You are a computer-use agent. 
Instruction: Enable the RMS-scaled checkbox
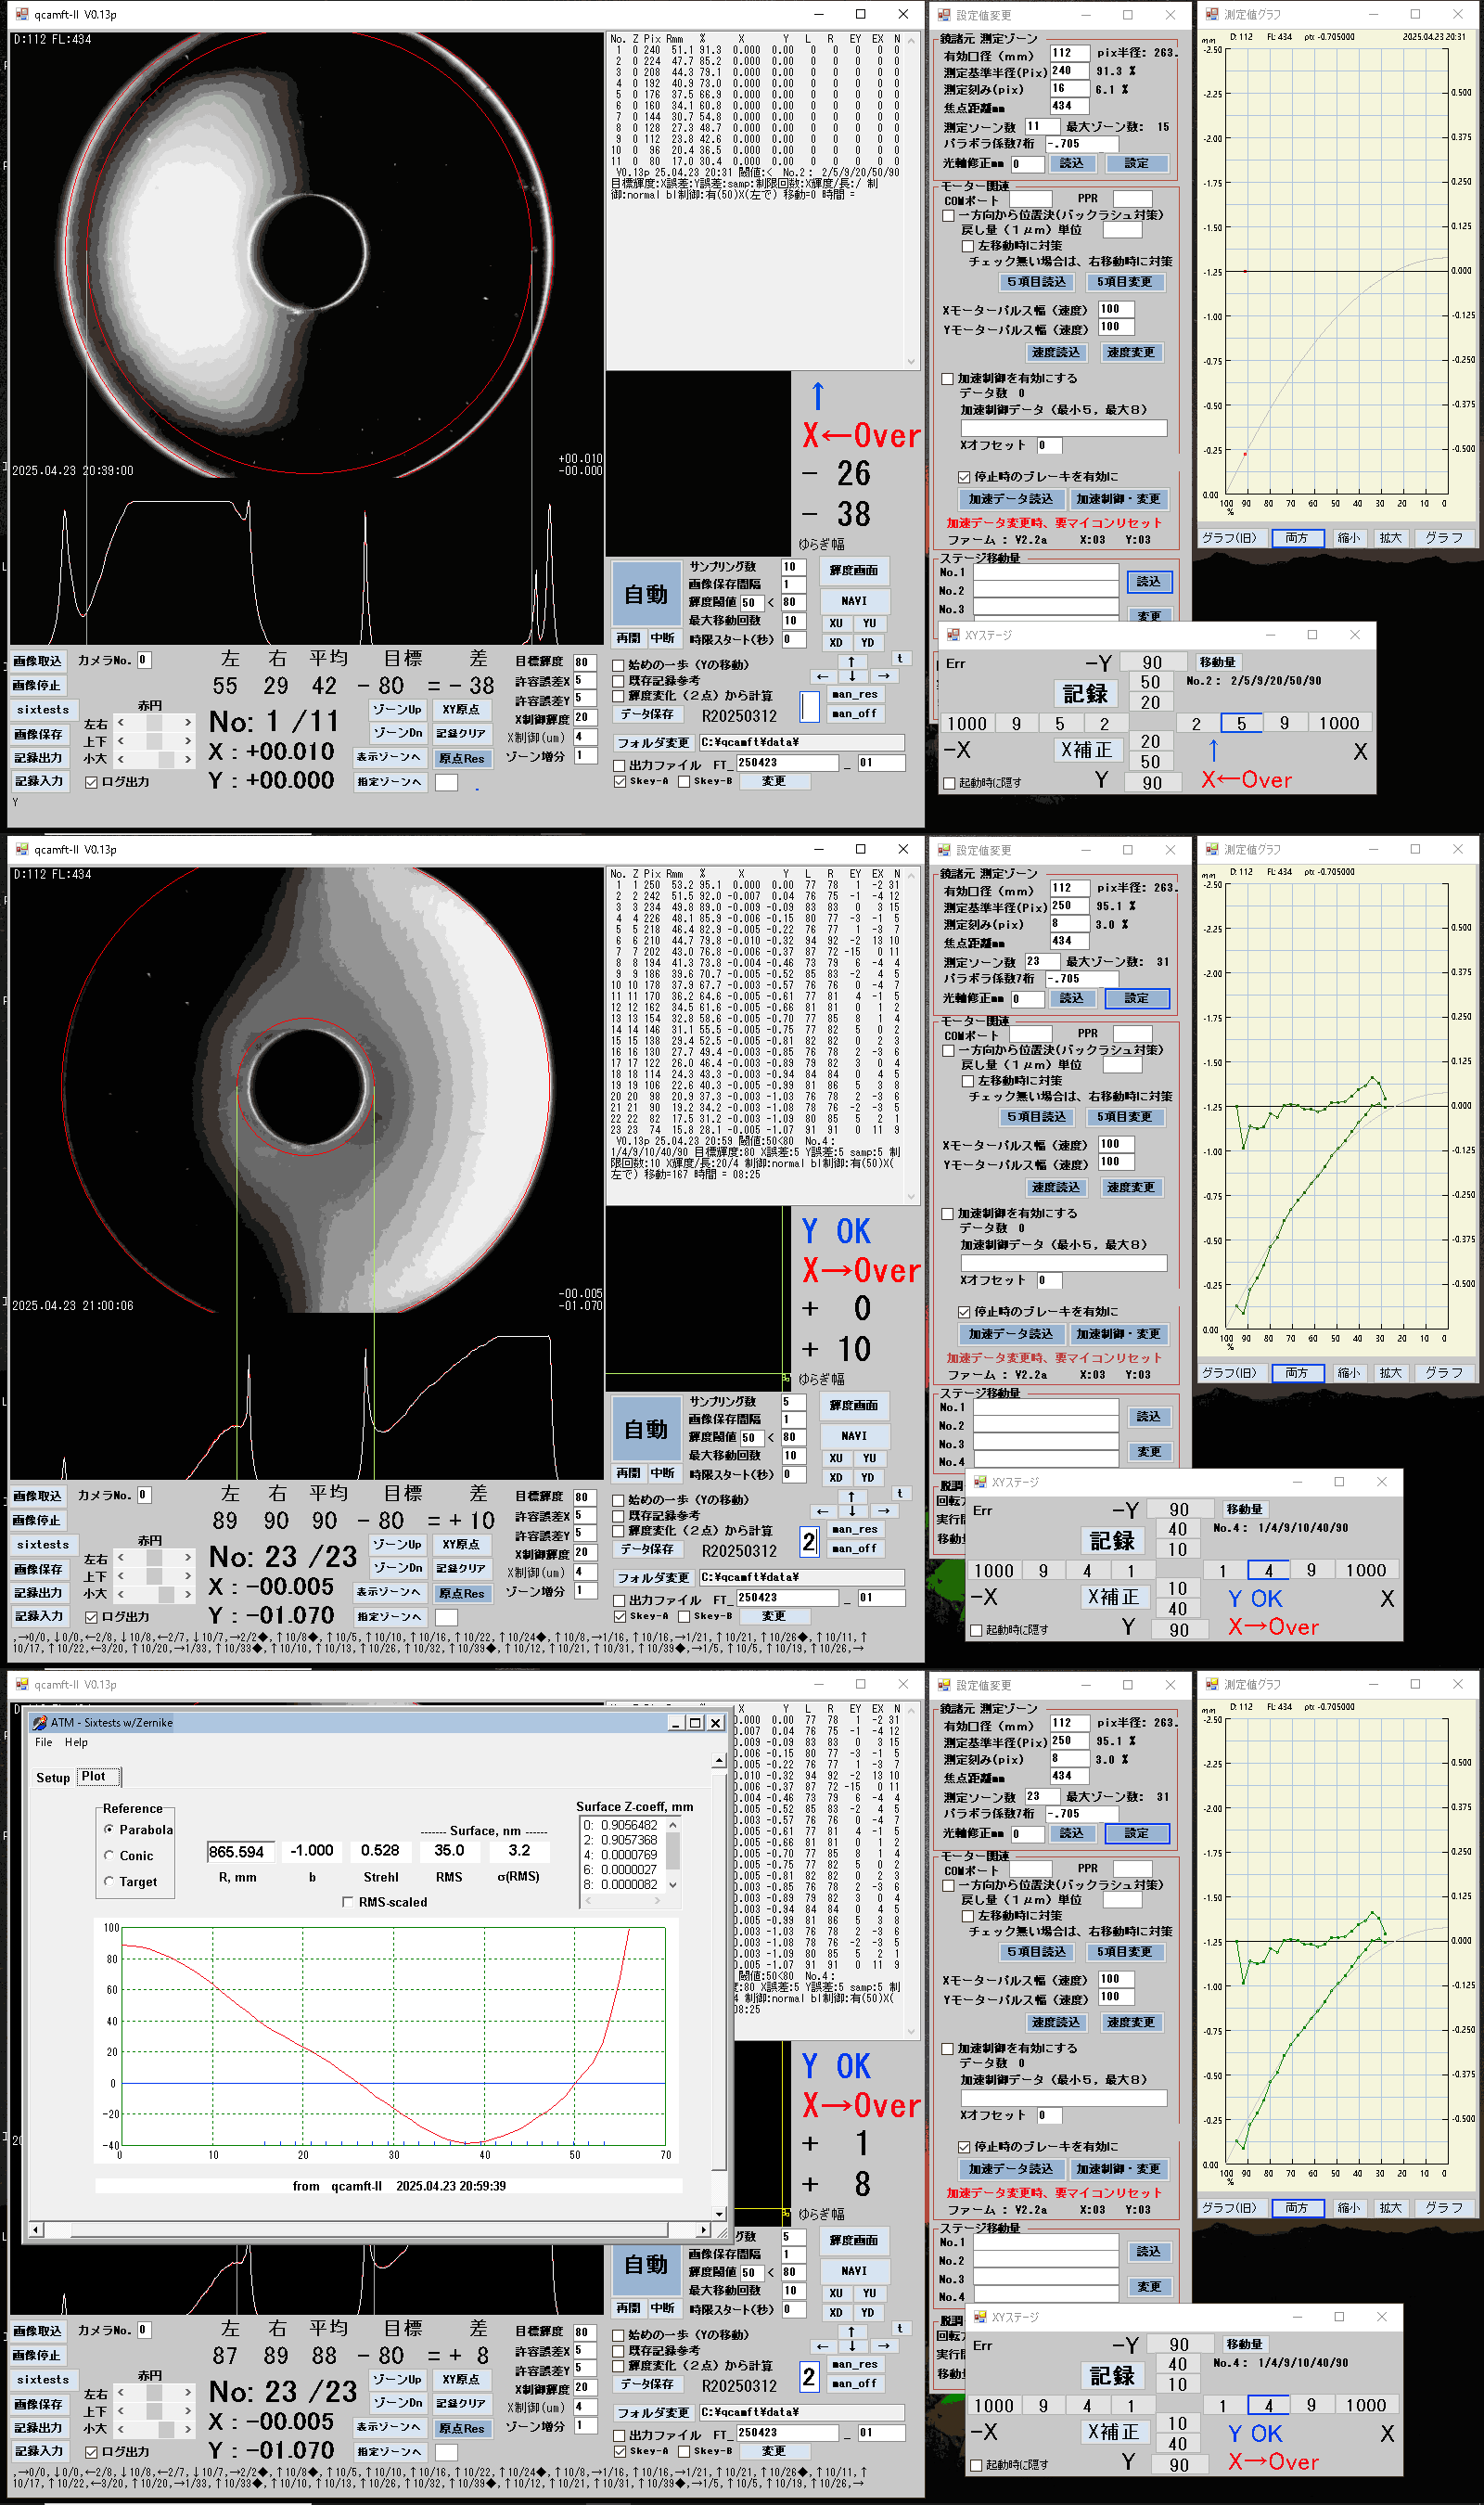click(347, 1902)
